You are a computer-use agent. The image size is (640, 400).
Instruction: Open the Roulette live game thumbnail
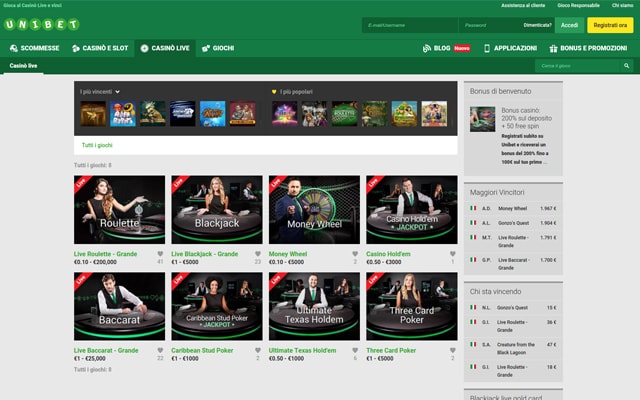coord(120,210)
